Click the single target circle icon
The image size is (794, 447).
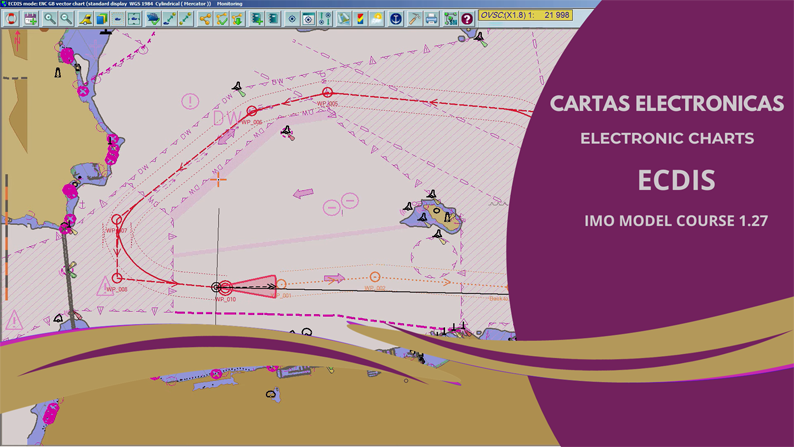[292, 19]
